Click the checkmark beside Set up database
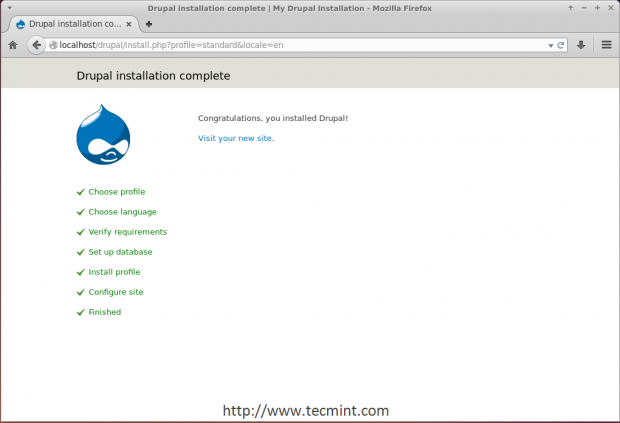 point(81,252)
